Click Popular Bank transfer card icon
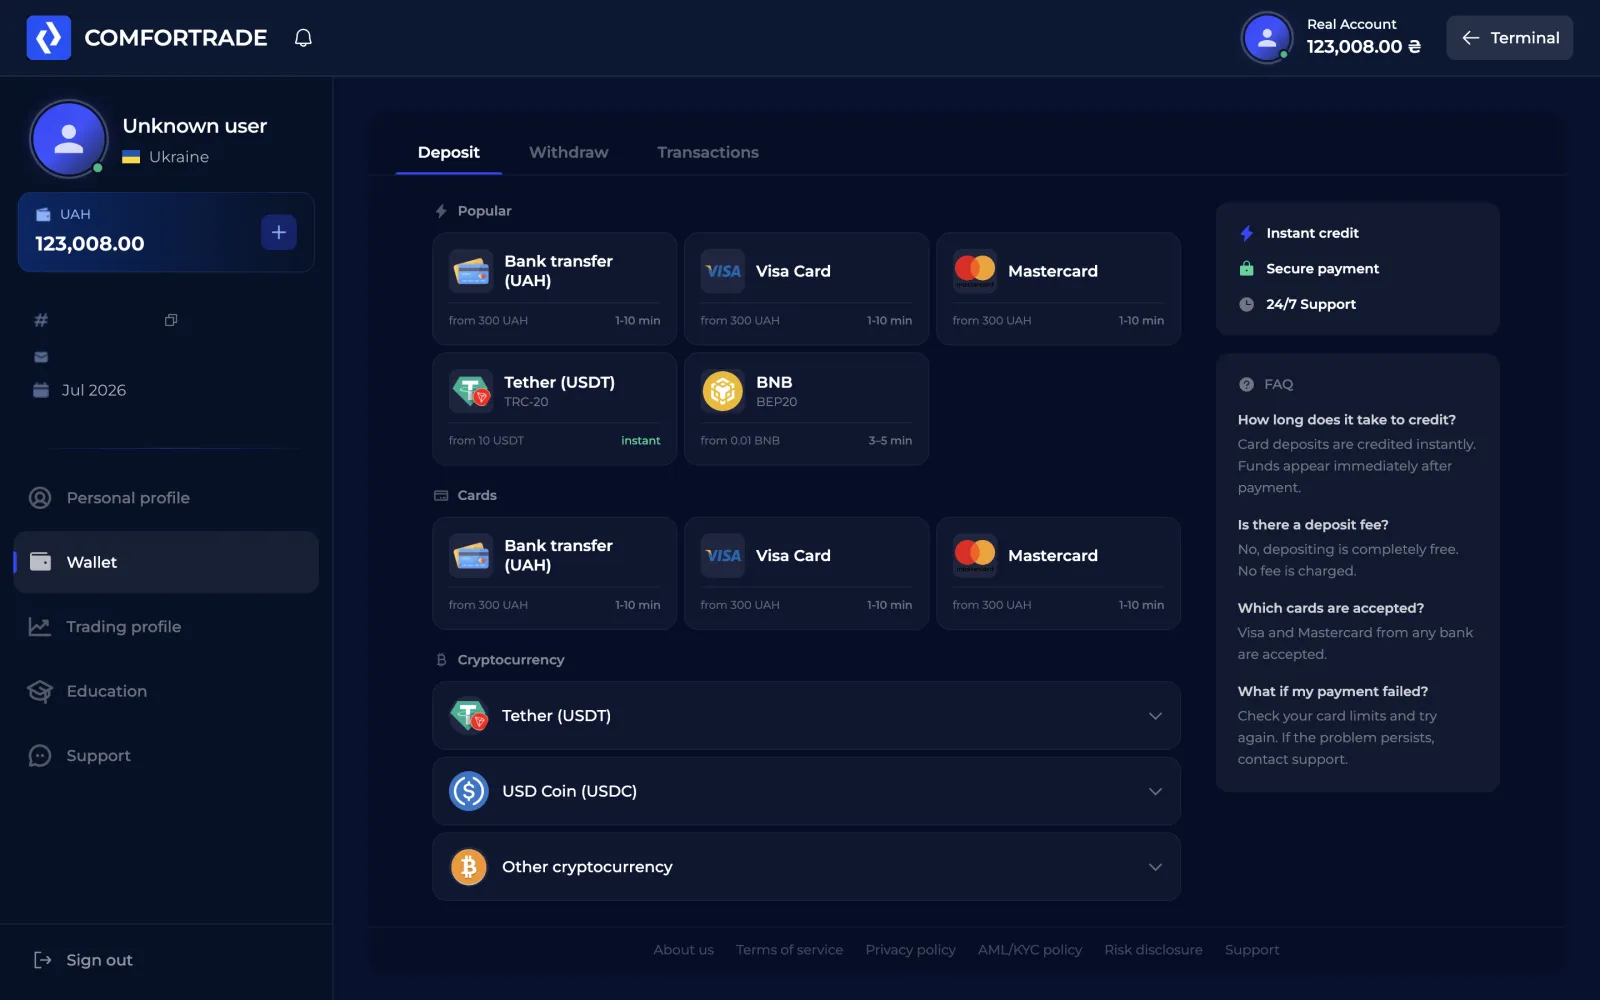1600x1000 pixels. [x=471, y=271]
